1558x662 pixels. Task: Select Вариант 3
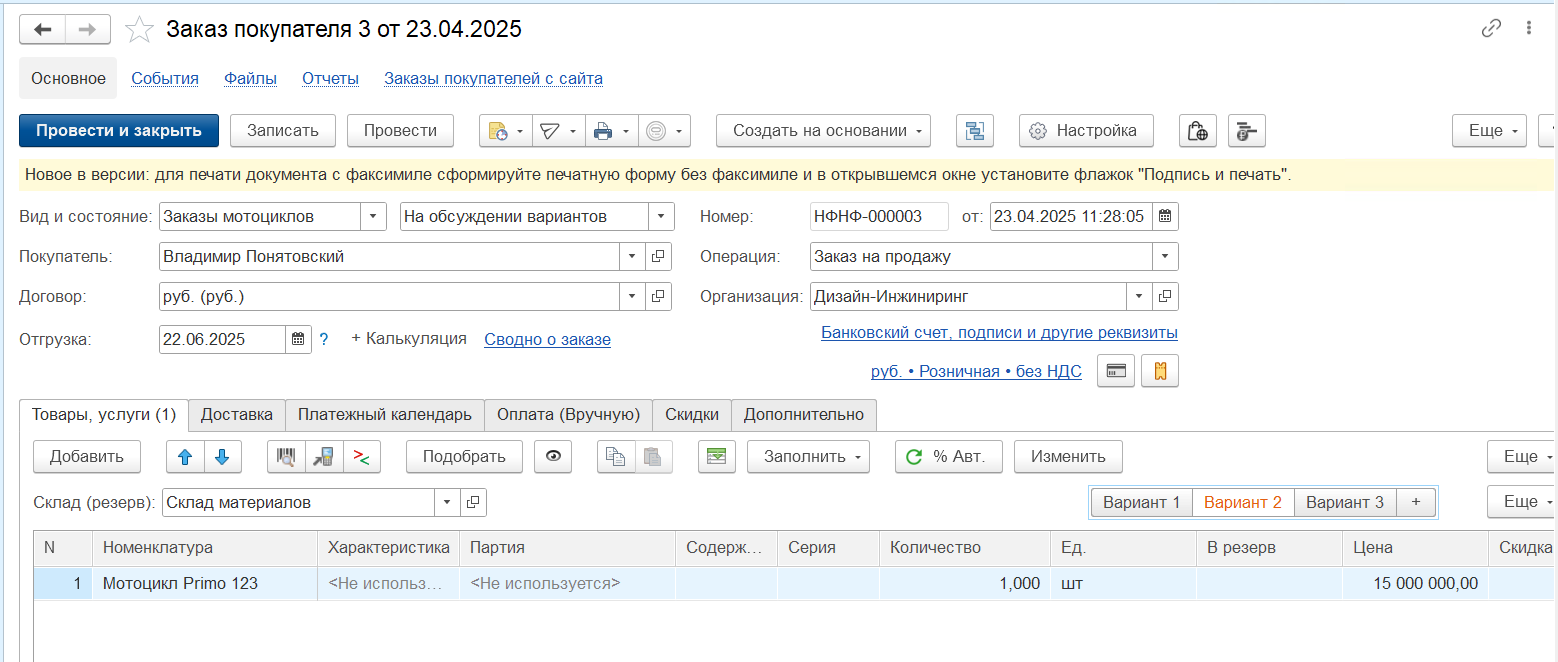click(x=1345, y=503)
